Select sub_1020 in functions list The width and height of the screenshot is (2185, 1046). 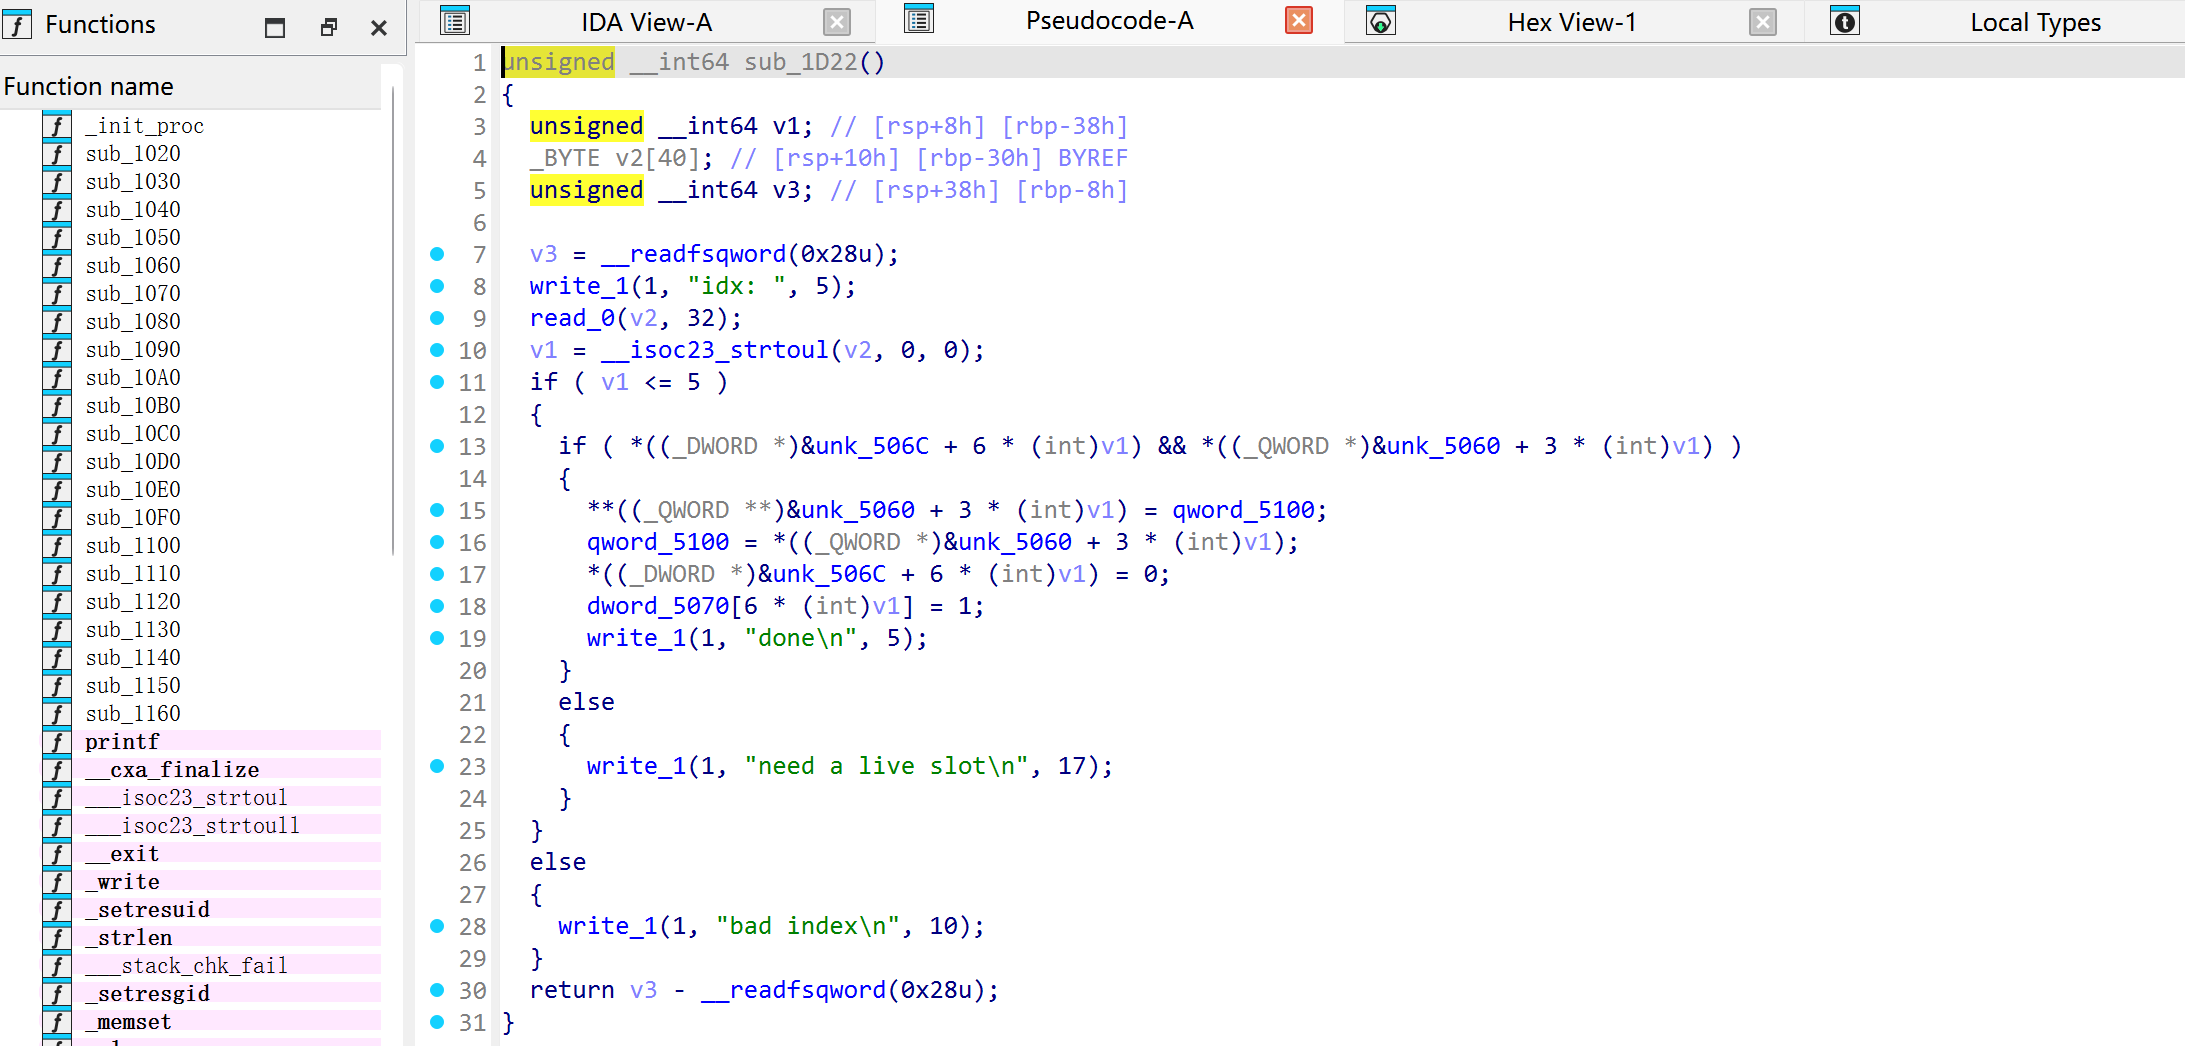point(133,154)
